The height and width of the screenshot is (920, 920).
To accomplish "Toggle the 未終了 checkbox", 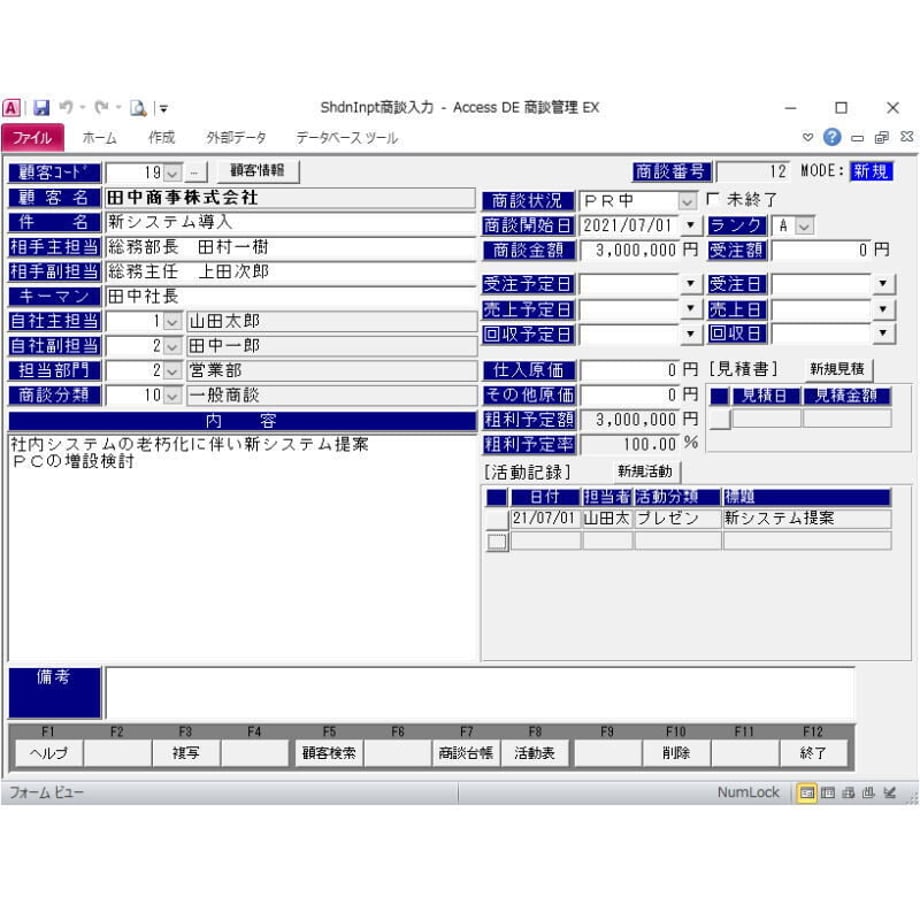I will [x=713, y=199].
